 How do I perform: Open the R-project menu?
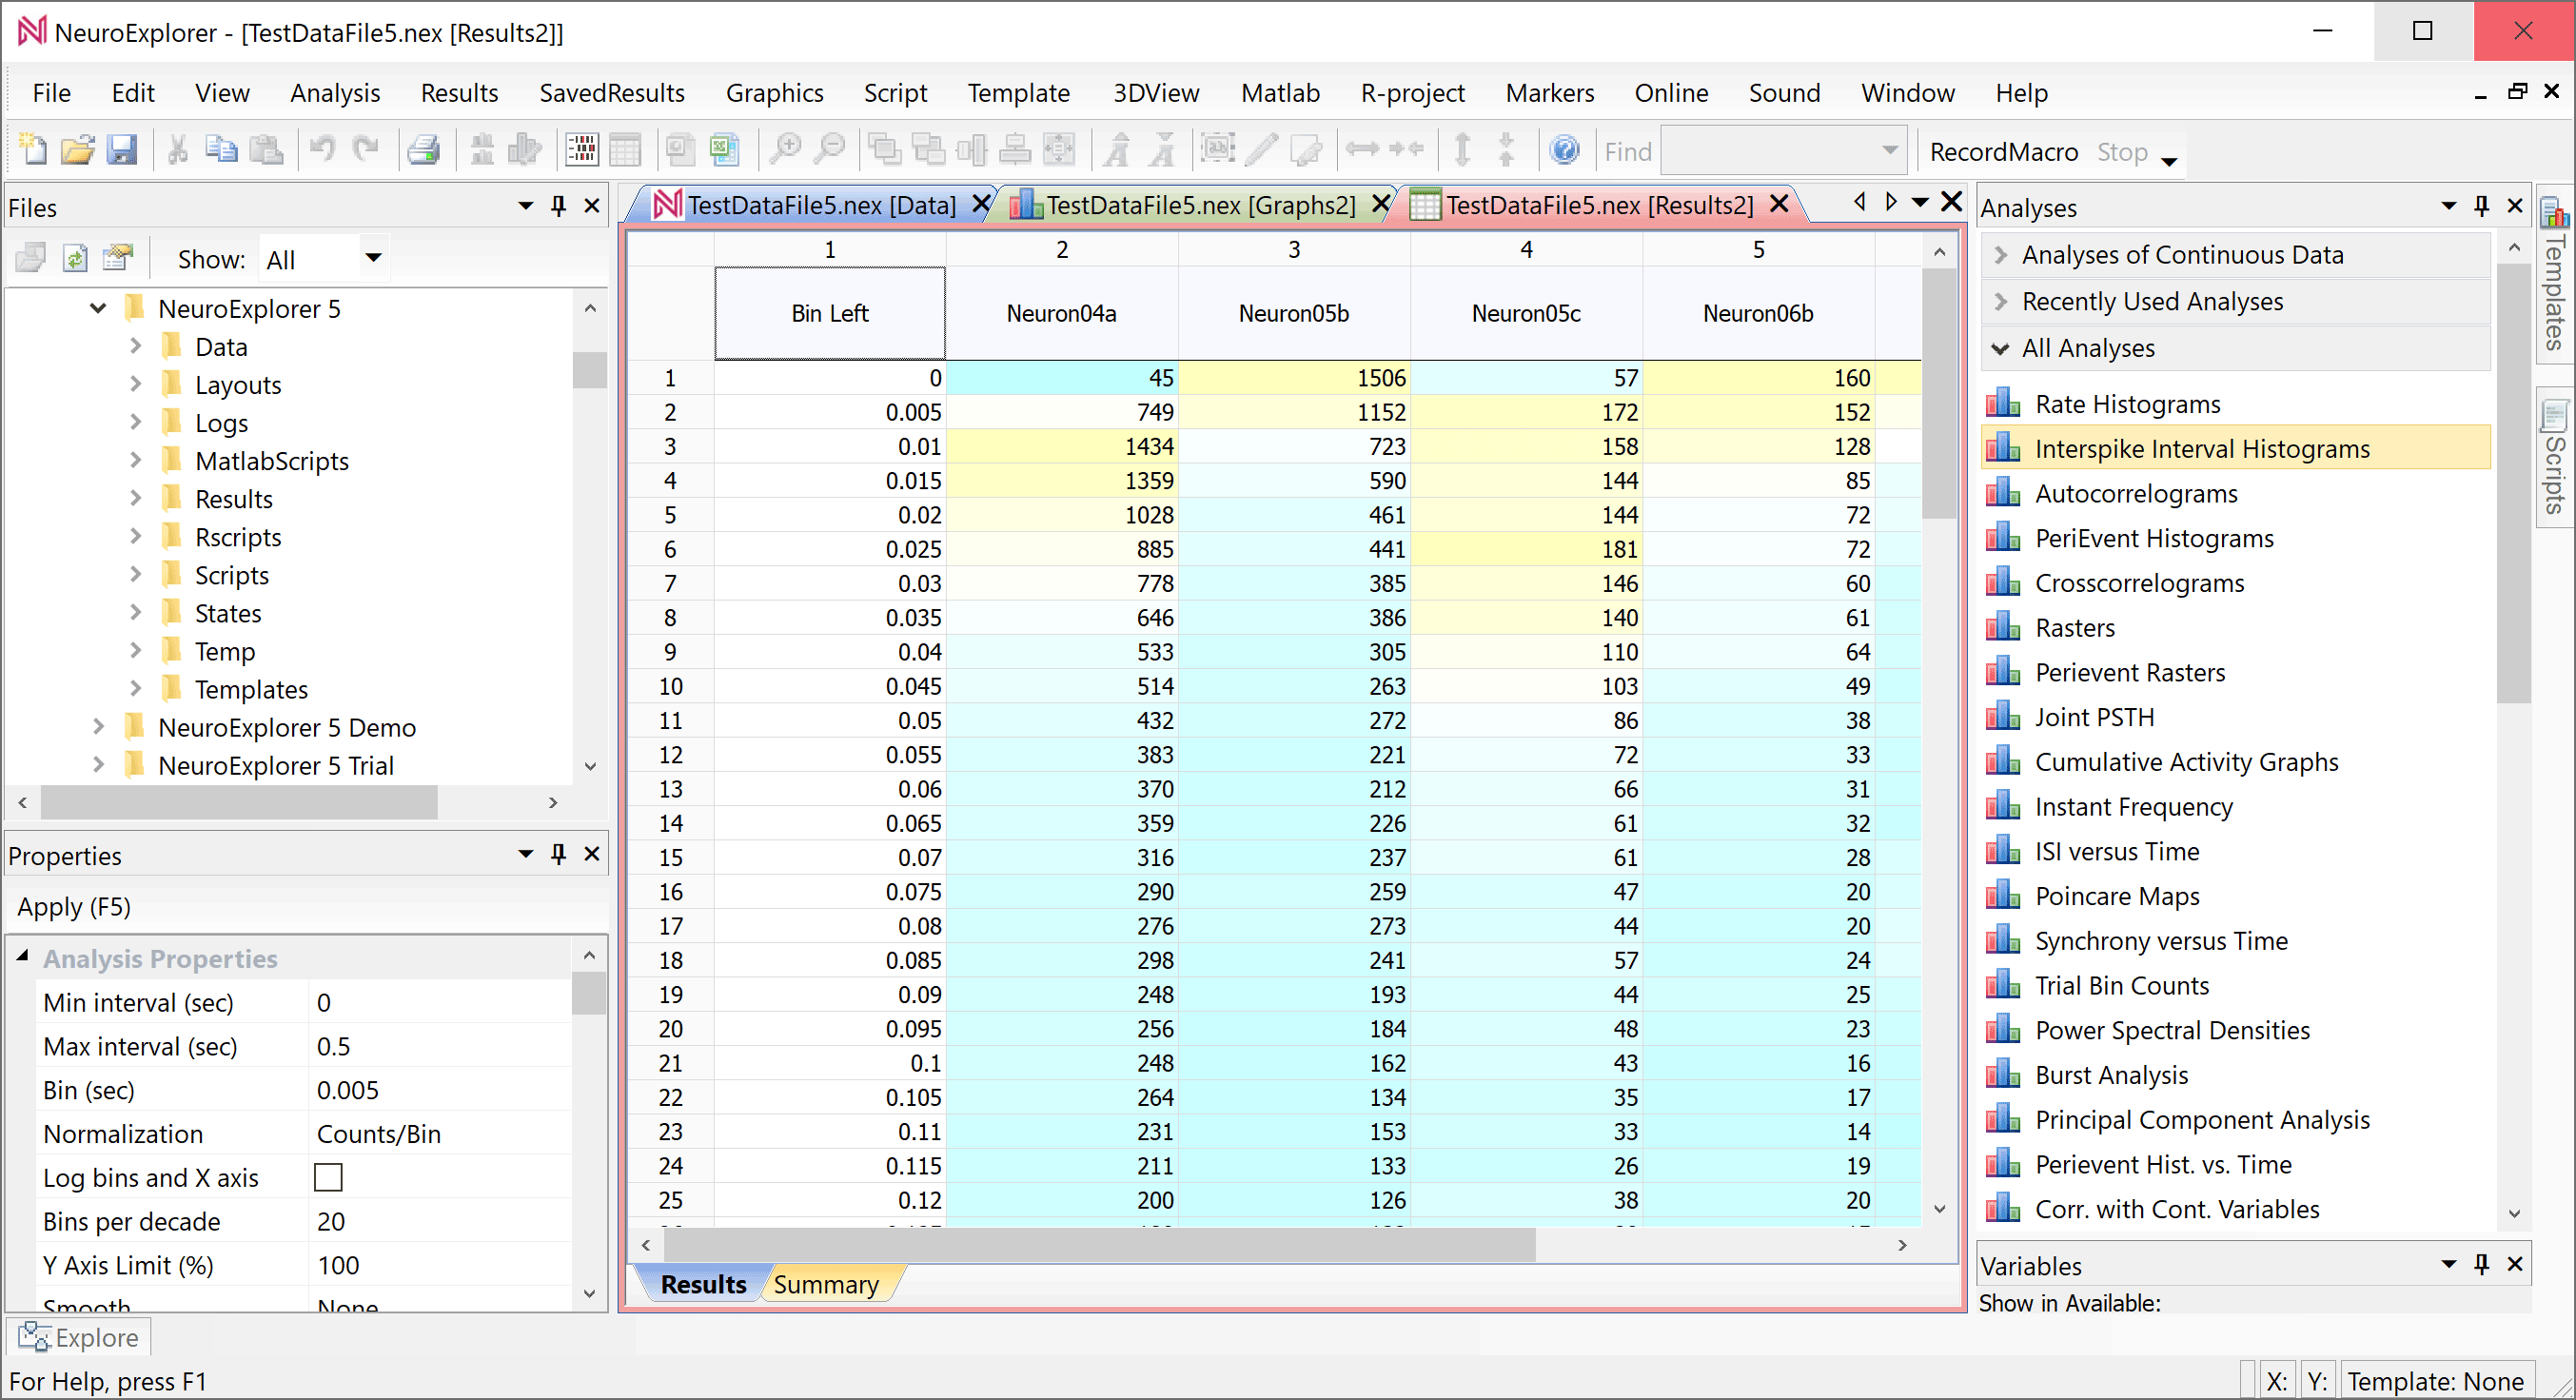(x=1412, y=93)
